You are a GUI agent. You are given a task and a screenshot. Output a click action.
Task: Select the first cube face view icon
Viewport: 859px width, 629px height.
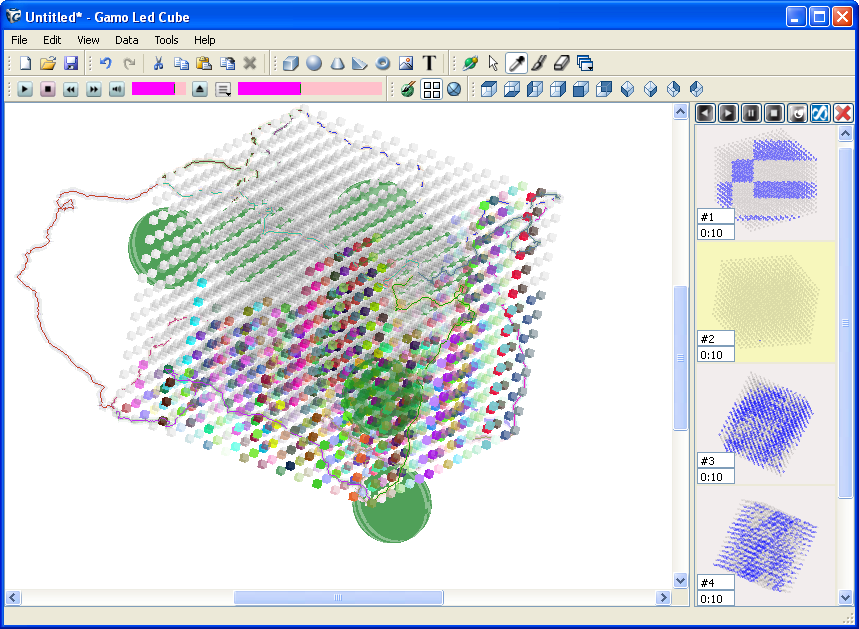pyautogui.click(x=489, y=89)
